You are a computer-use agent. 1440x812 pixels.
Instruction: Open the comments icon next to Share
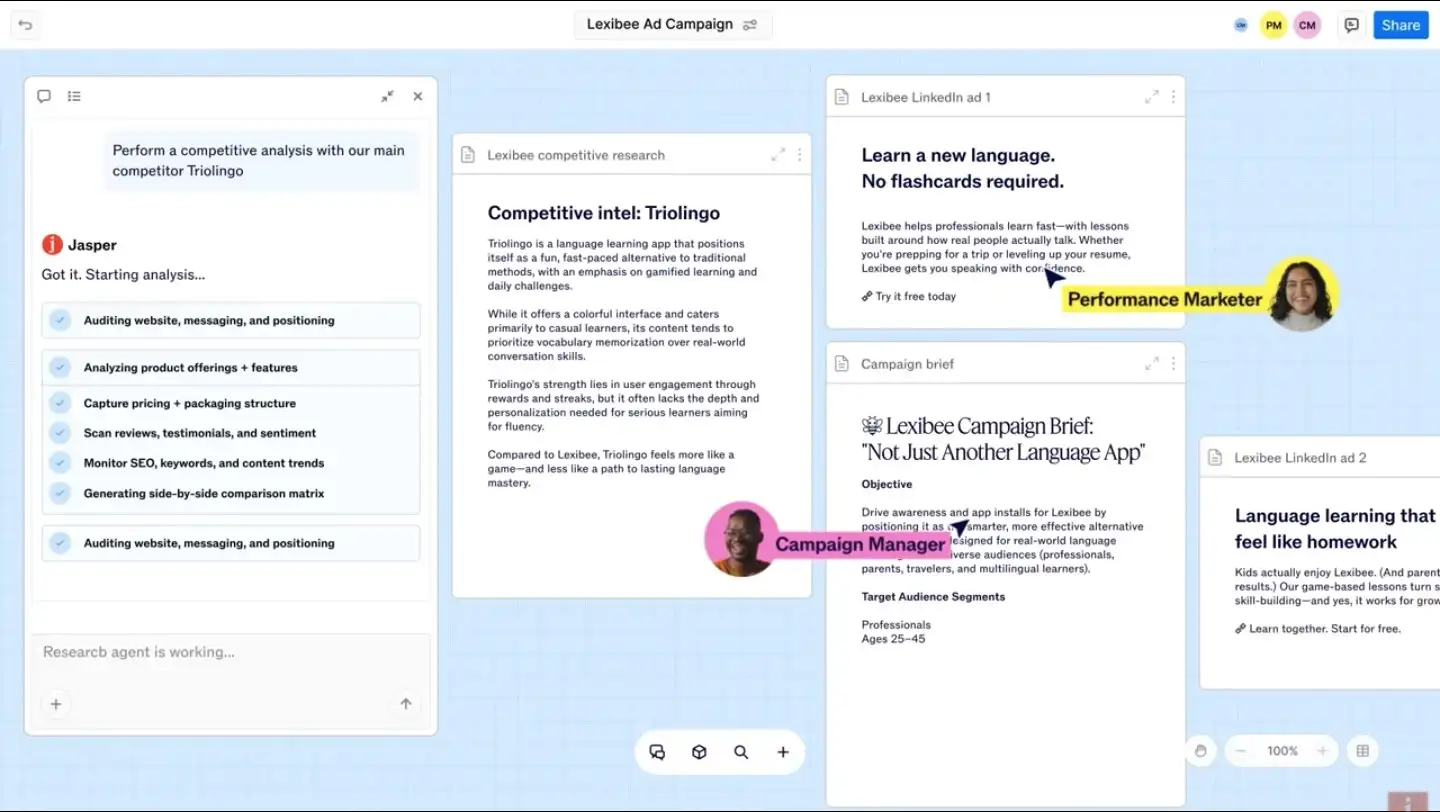(1352, 25)
